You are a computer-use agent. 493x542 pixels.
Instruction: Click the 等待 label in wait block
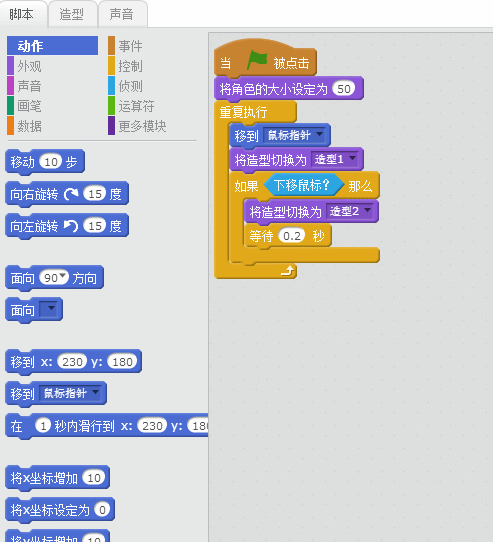pos(261,236)
